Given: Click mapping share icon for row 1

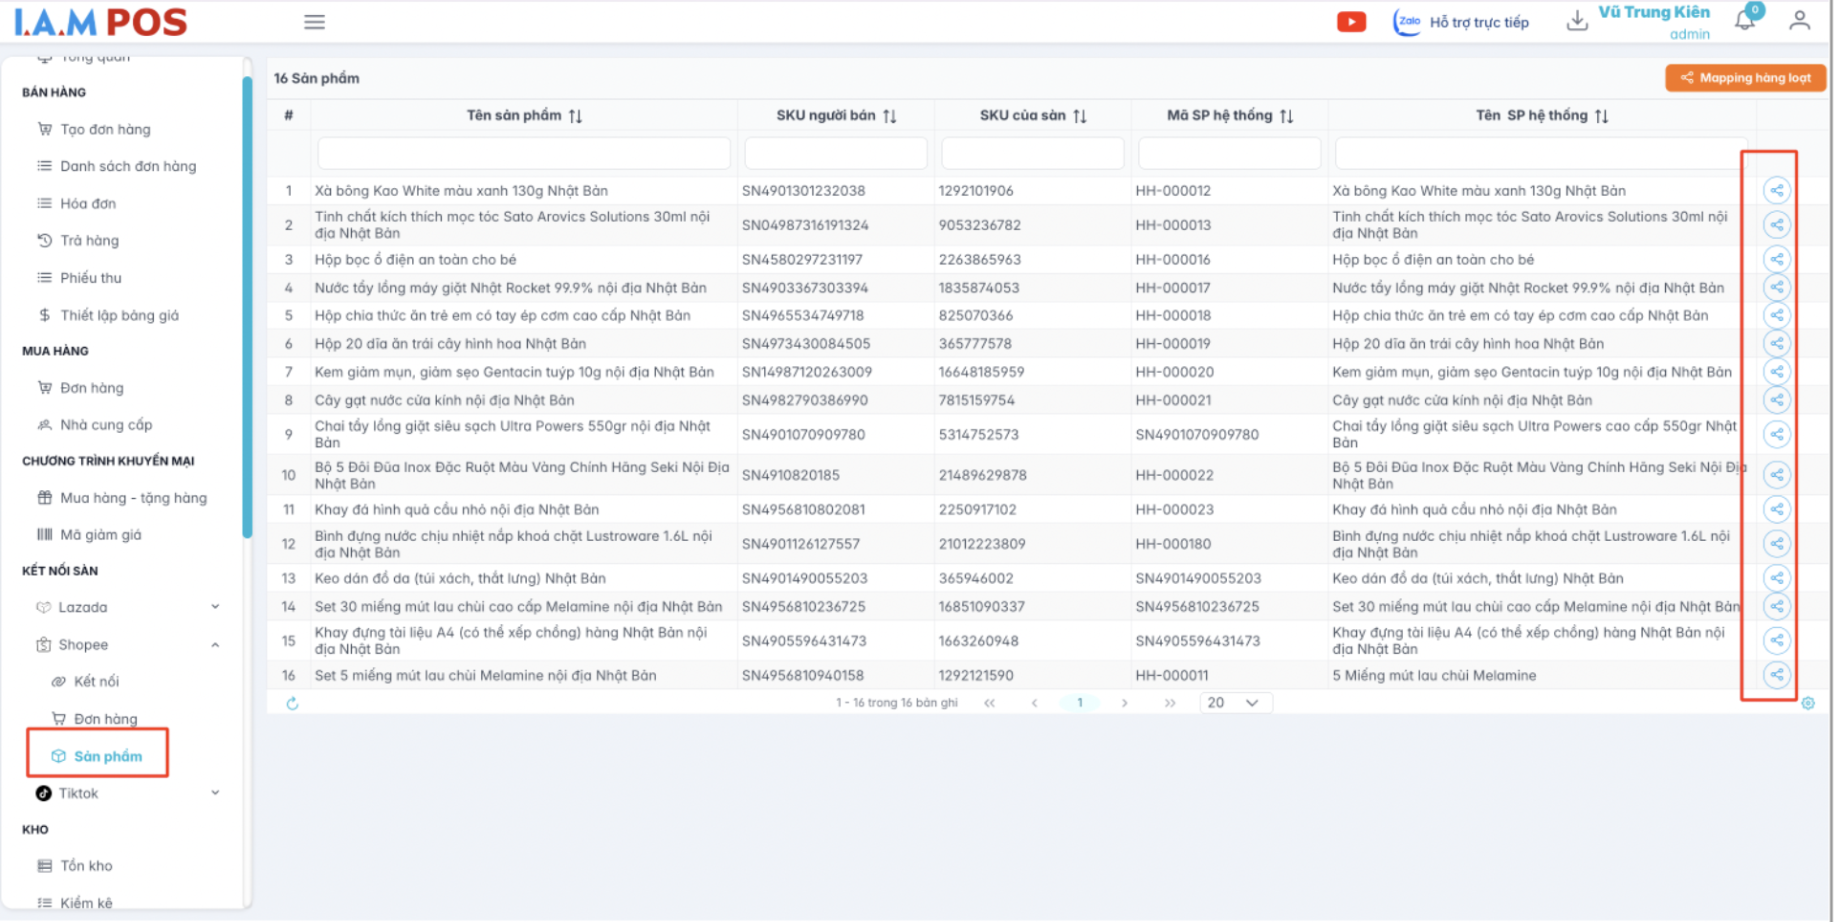Looking at the screenshot, I should (x=1776, y=190).
